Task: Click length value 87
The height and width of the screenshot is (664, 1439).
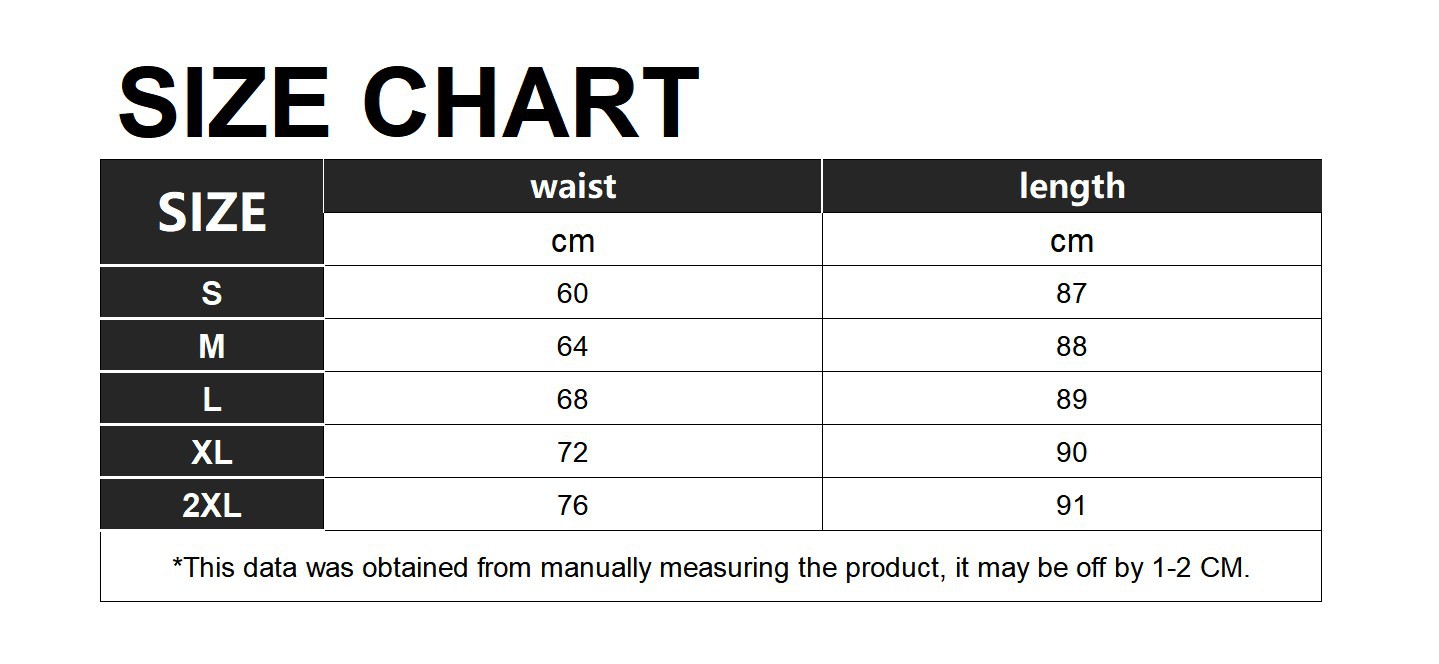Action: (1071, 293)
